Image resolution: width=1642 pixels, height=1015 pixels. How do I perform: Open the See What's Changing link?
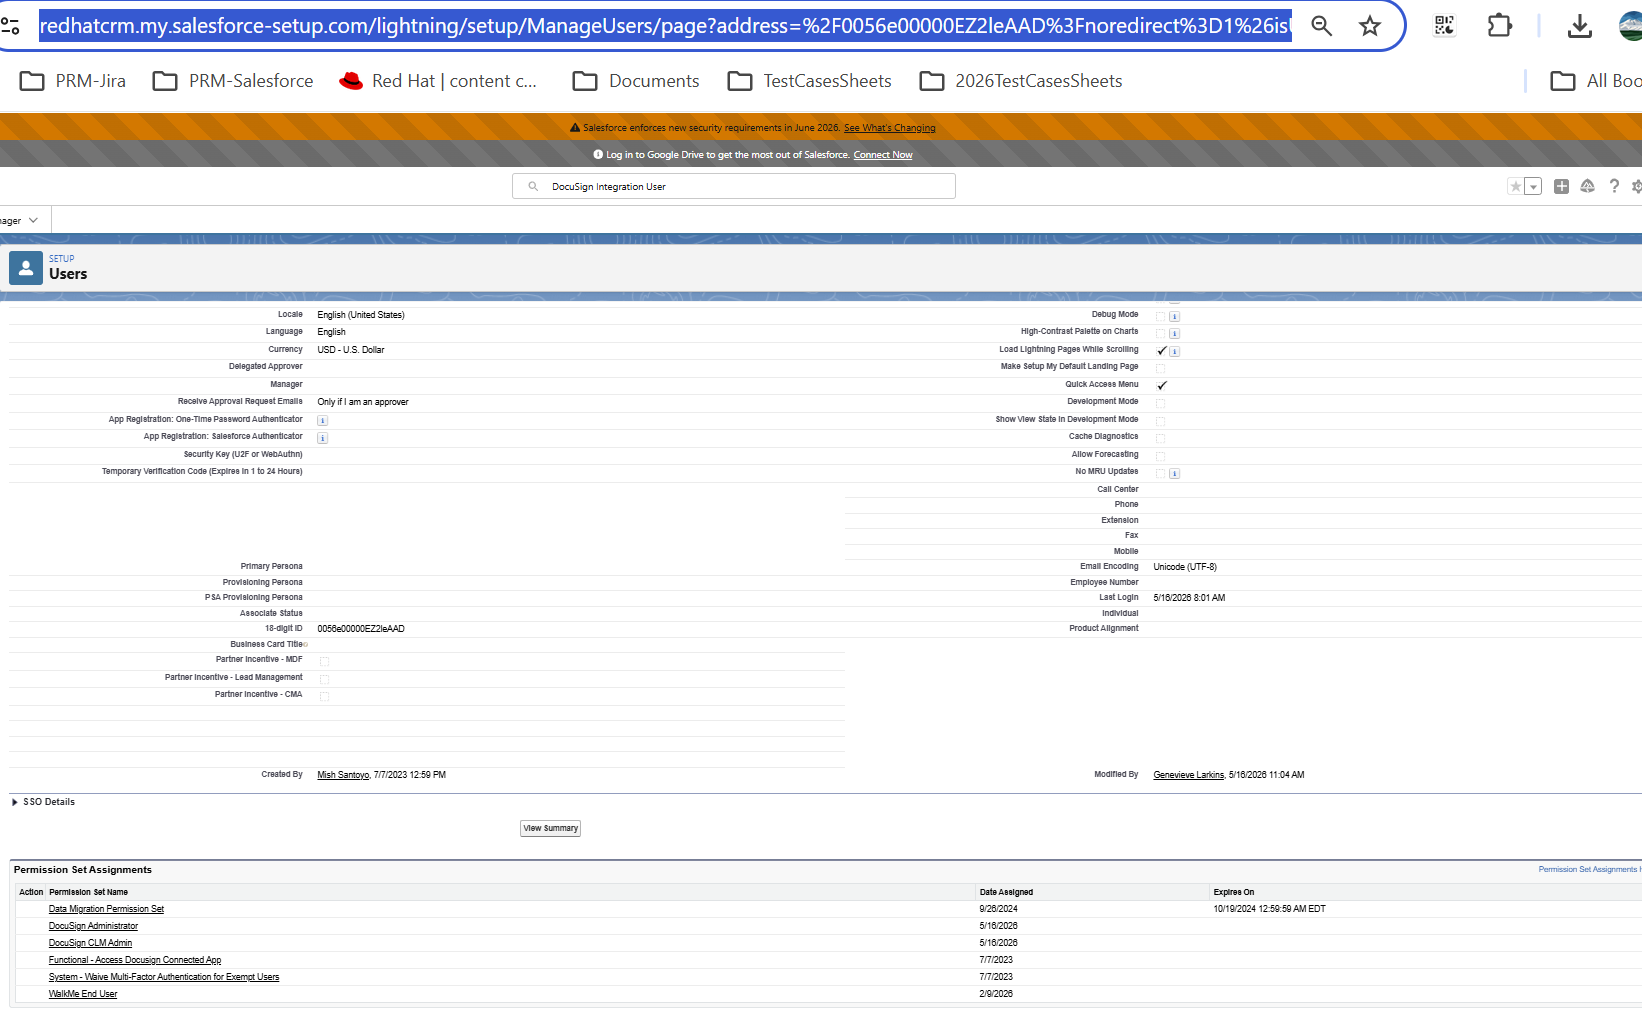[890, 128]
